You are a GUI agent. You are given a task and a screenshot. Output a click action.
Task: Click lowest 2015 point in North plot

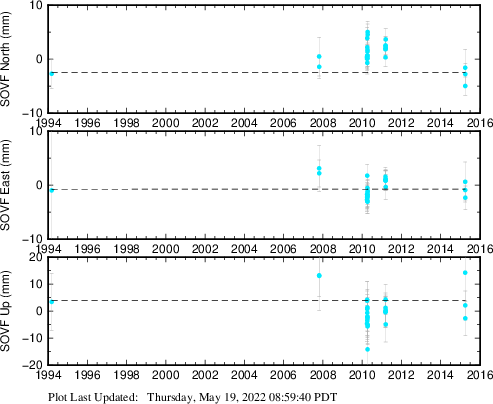click(x=465, y=86)
